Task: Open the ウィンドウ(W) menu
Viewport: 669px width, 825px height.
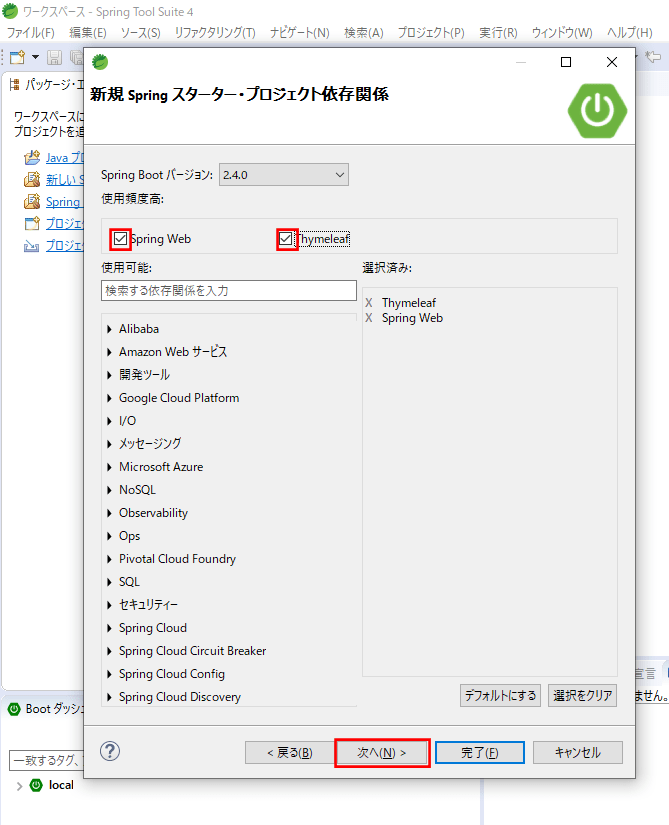Action: 562,33
